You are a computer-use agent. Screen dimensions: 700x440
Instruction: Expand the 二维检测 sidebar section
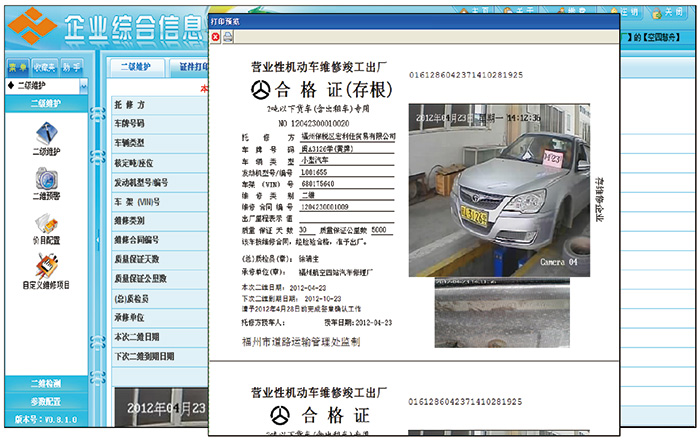coord(46,384)
